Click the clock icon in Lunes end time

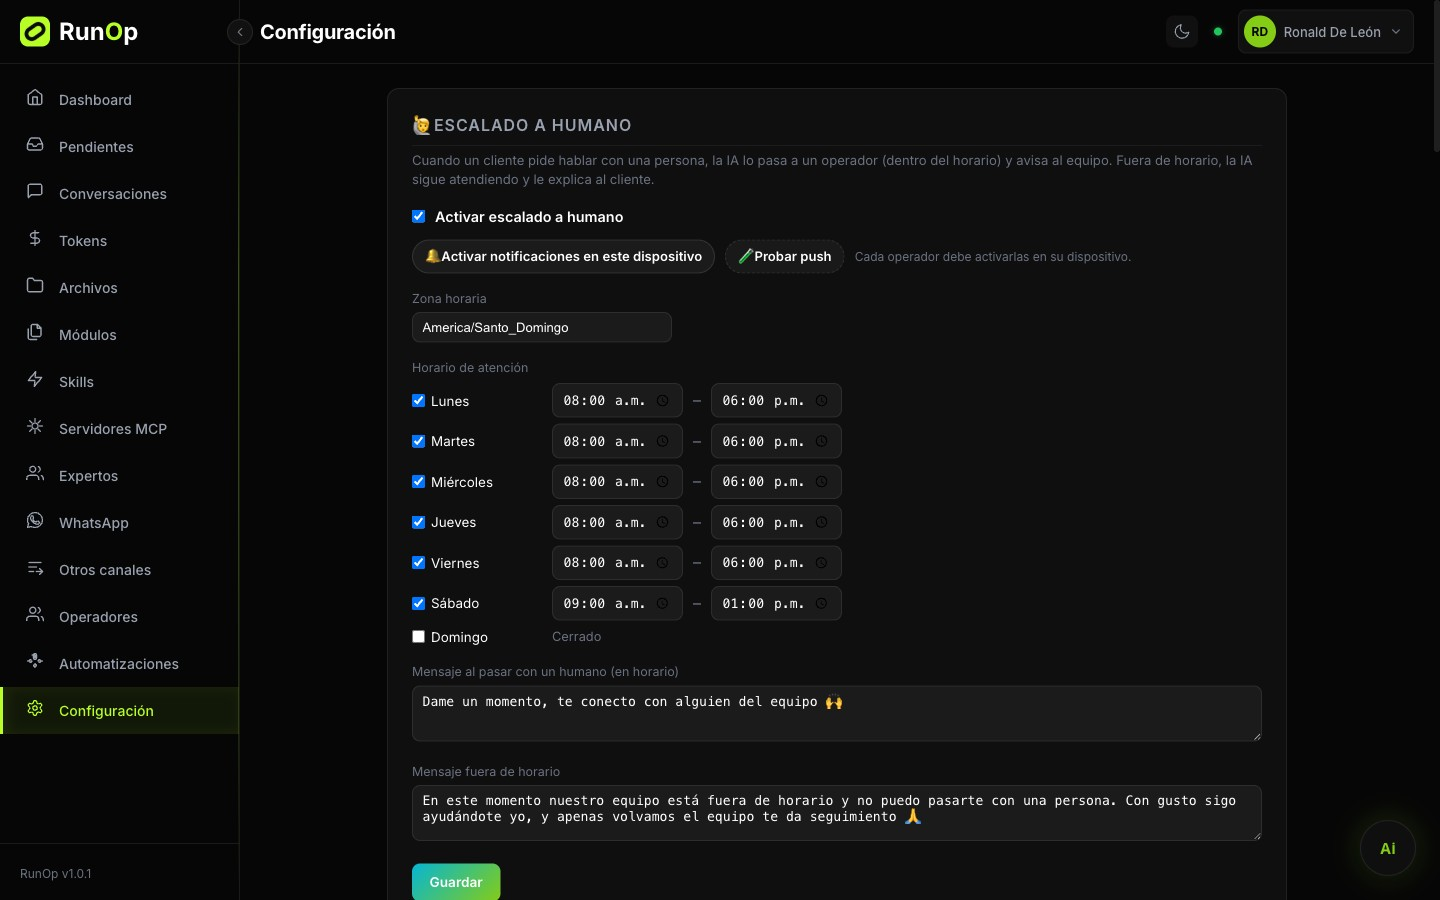tap(821, 401)
